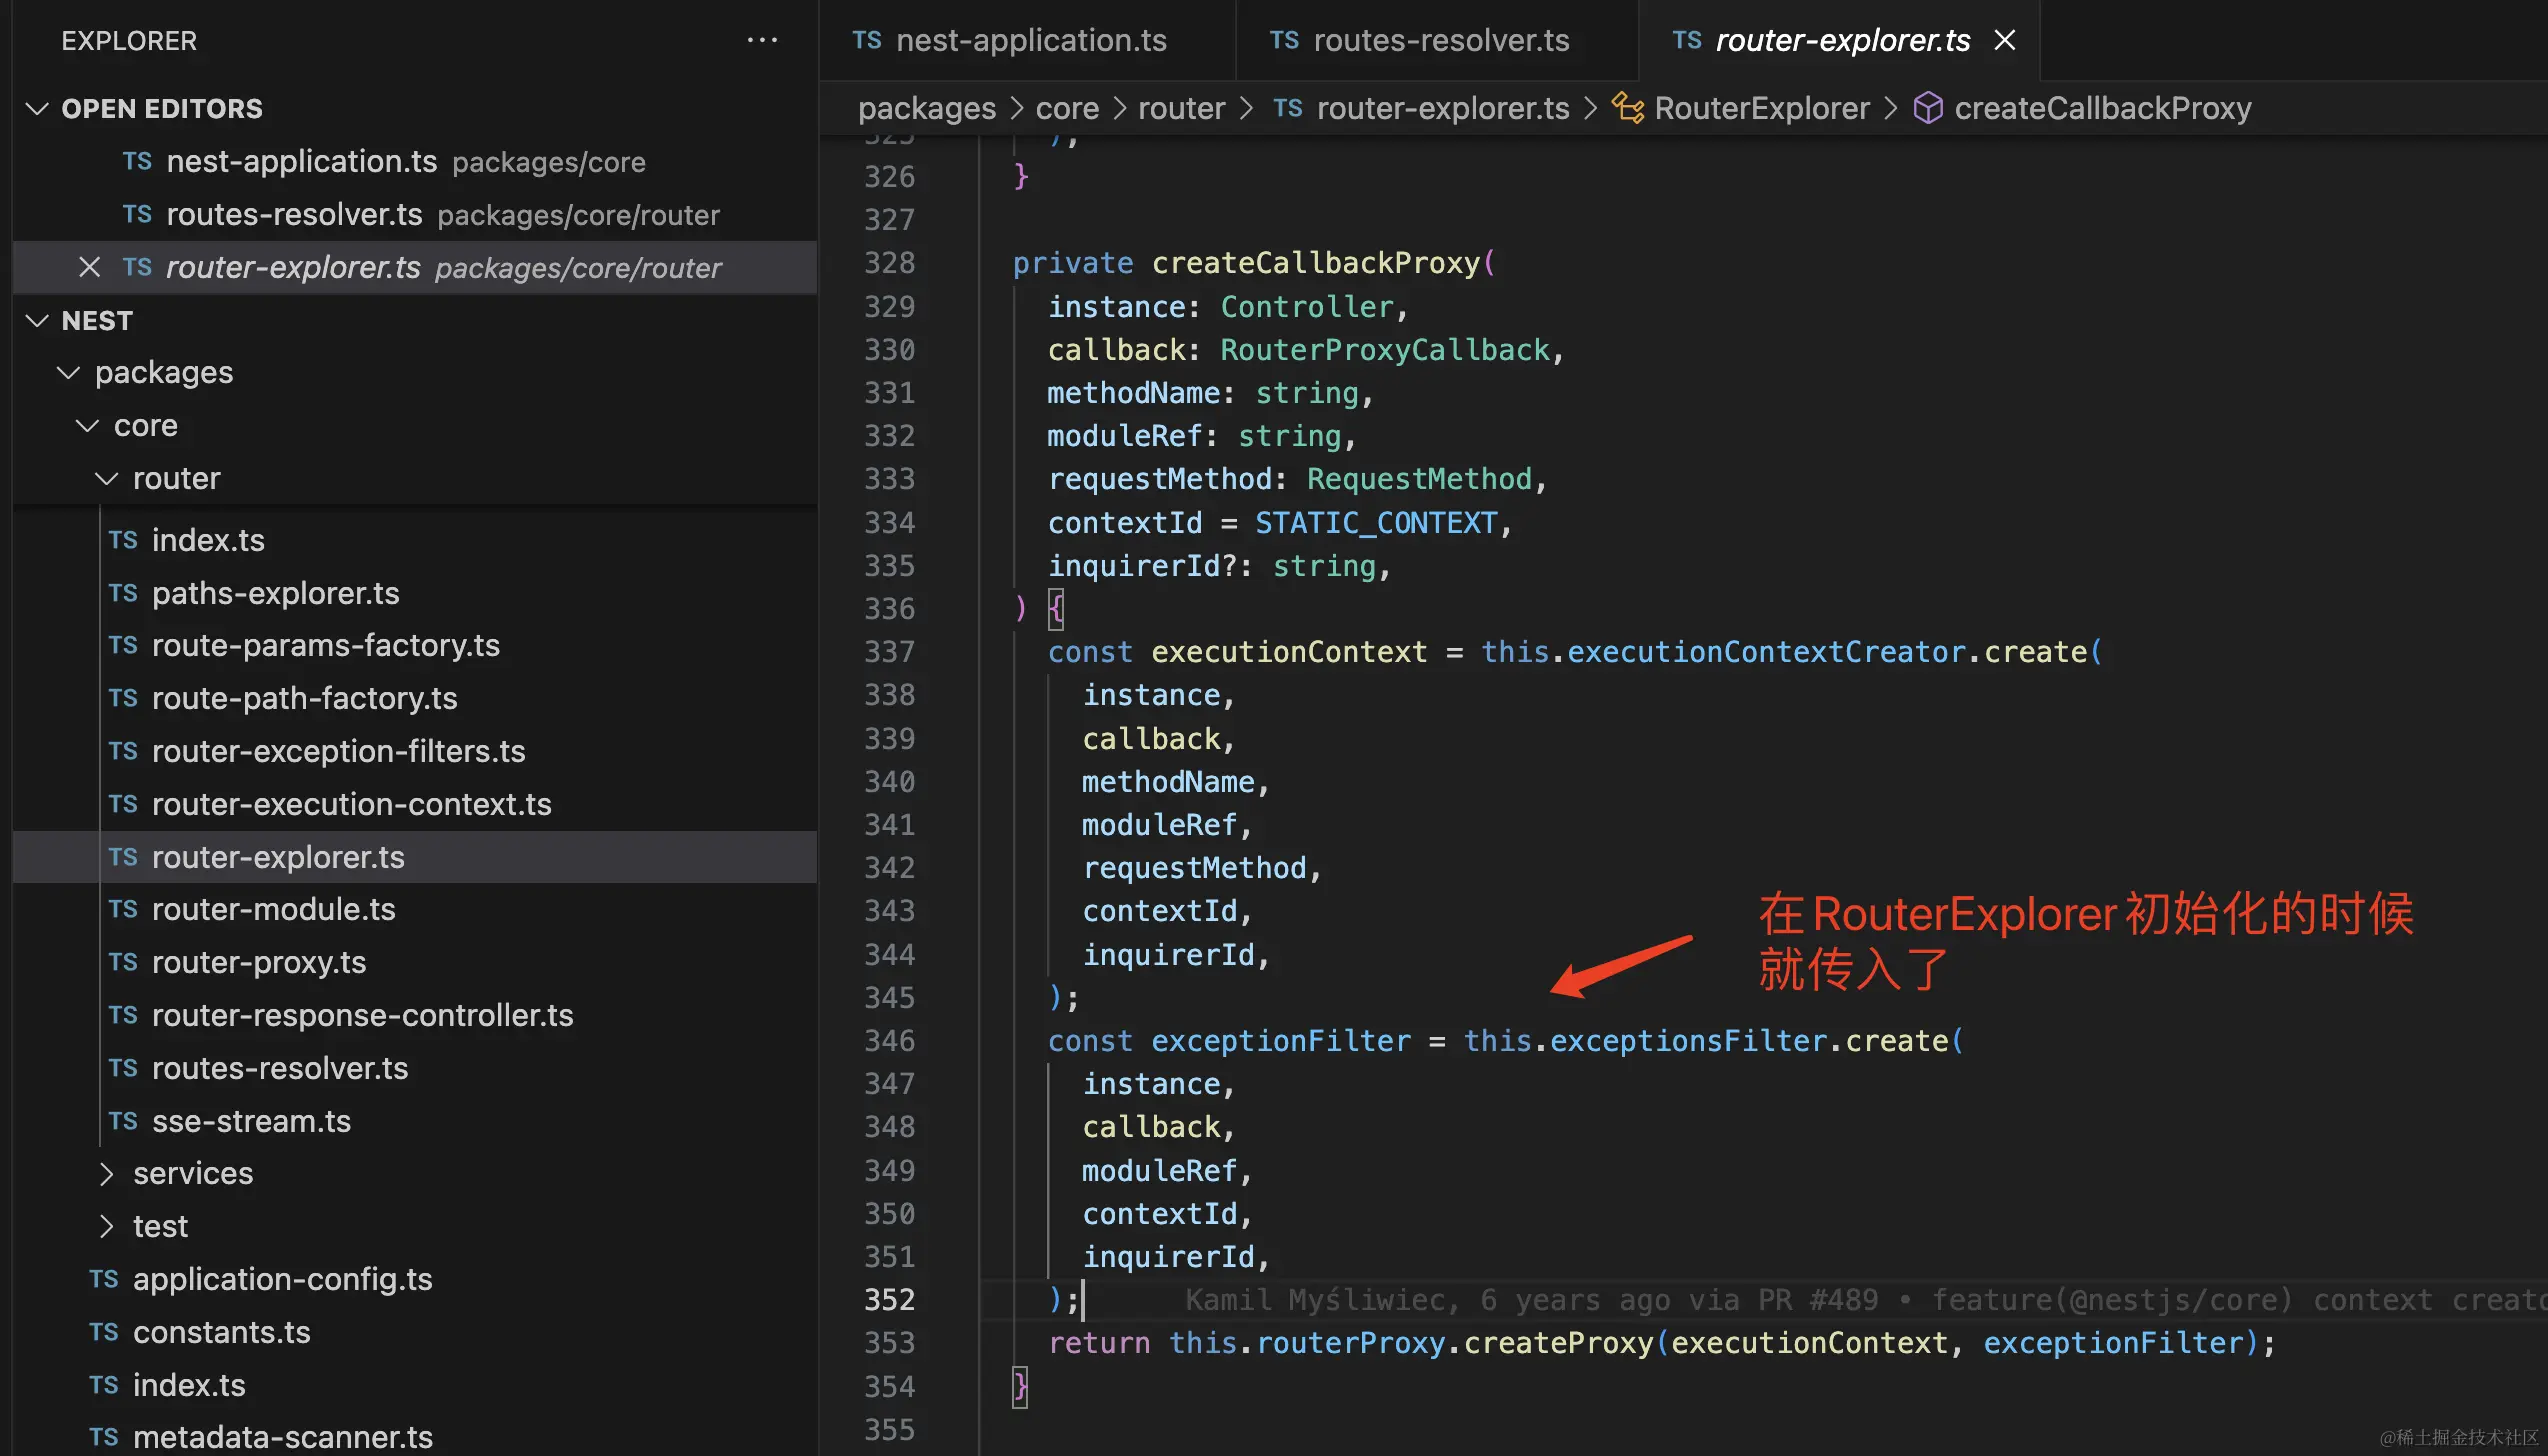Open router-proxy.ts file
The height and width of the screenshot is (1456, 2548).
tap(414, 962)
